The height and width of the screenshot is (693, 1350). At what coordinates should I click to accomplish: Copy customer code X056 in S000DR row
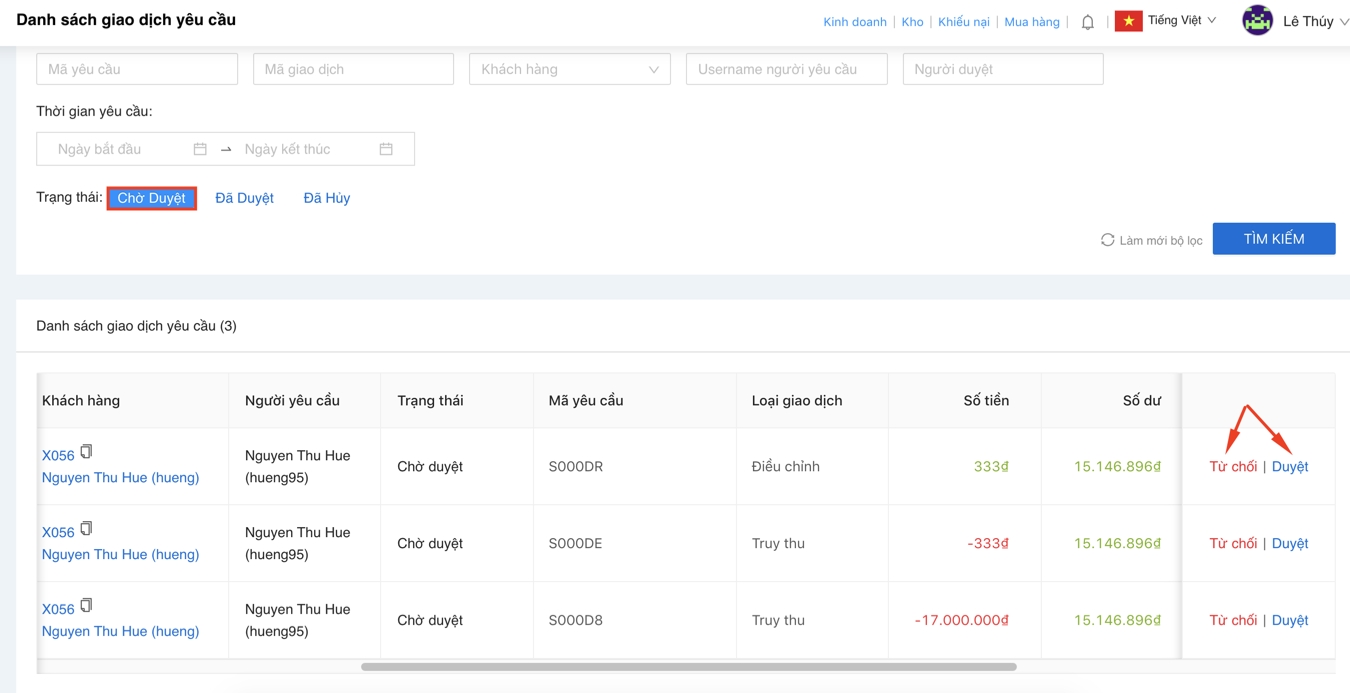(x=87, y=452)
